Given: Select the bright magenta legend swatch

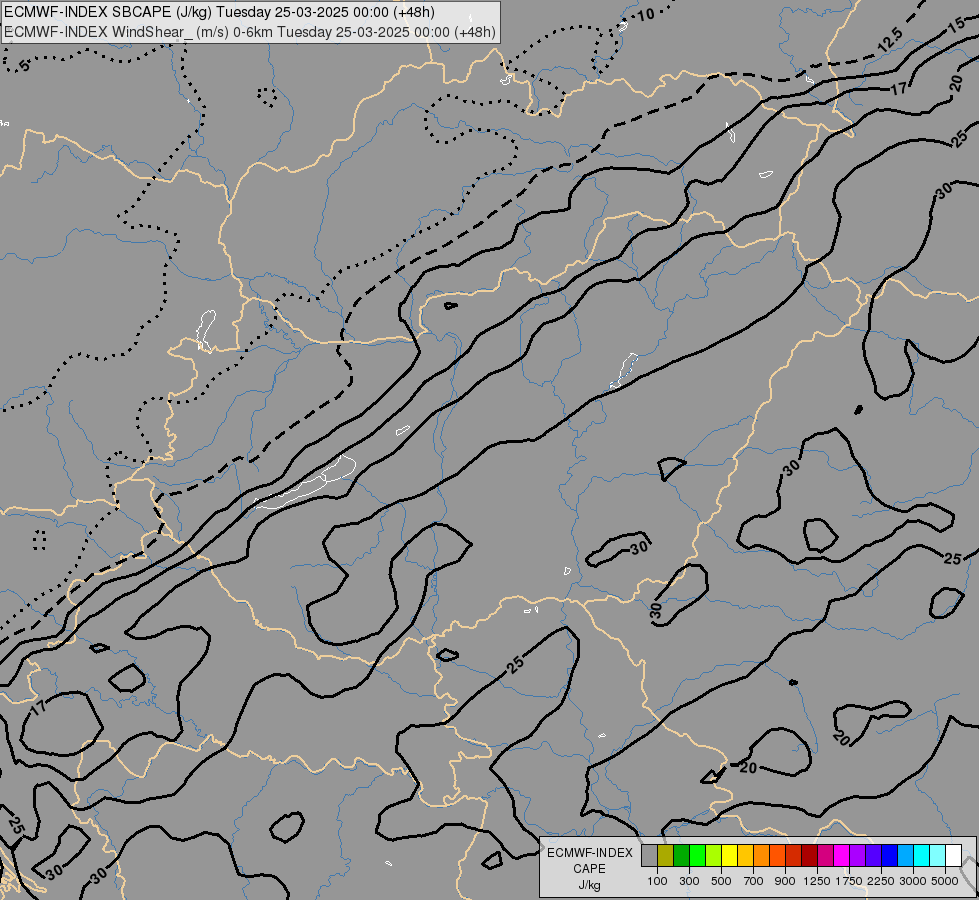Looking at the screenshot, I should tap(842, 856).
